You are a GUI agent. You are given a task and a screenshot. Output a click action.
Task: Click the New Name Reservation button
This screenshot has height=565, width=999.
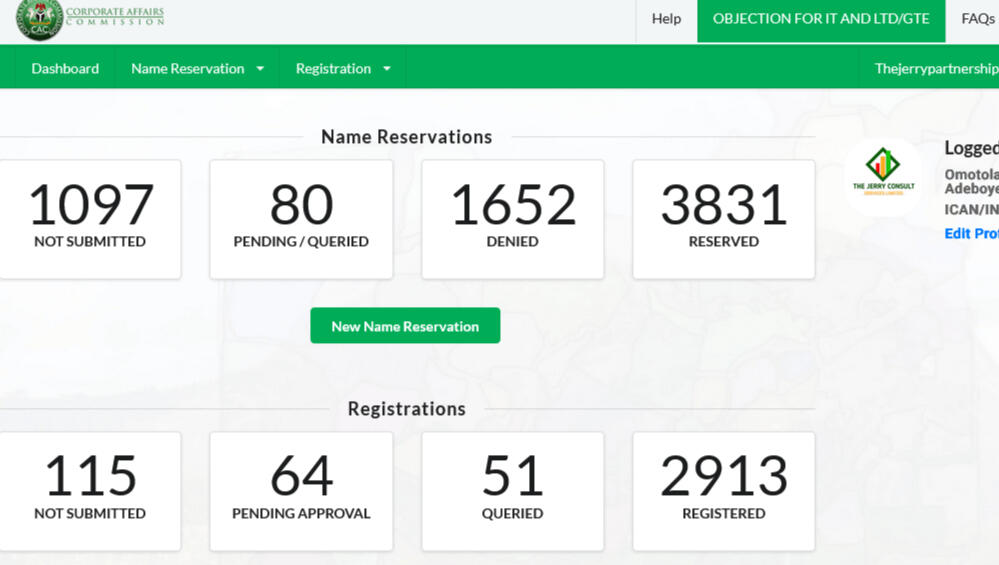click(405, 326)
